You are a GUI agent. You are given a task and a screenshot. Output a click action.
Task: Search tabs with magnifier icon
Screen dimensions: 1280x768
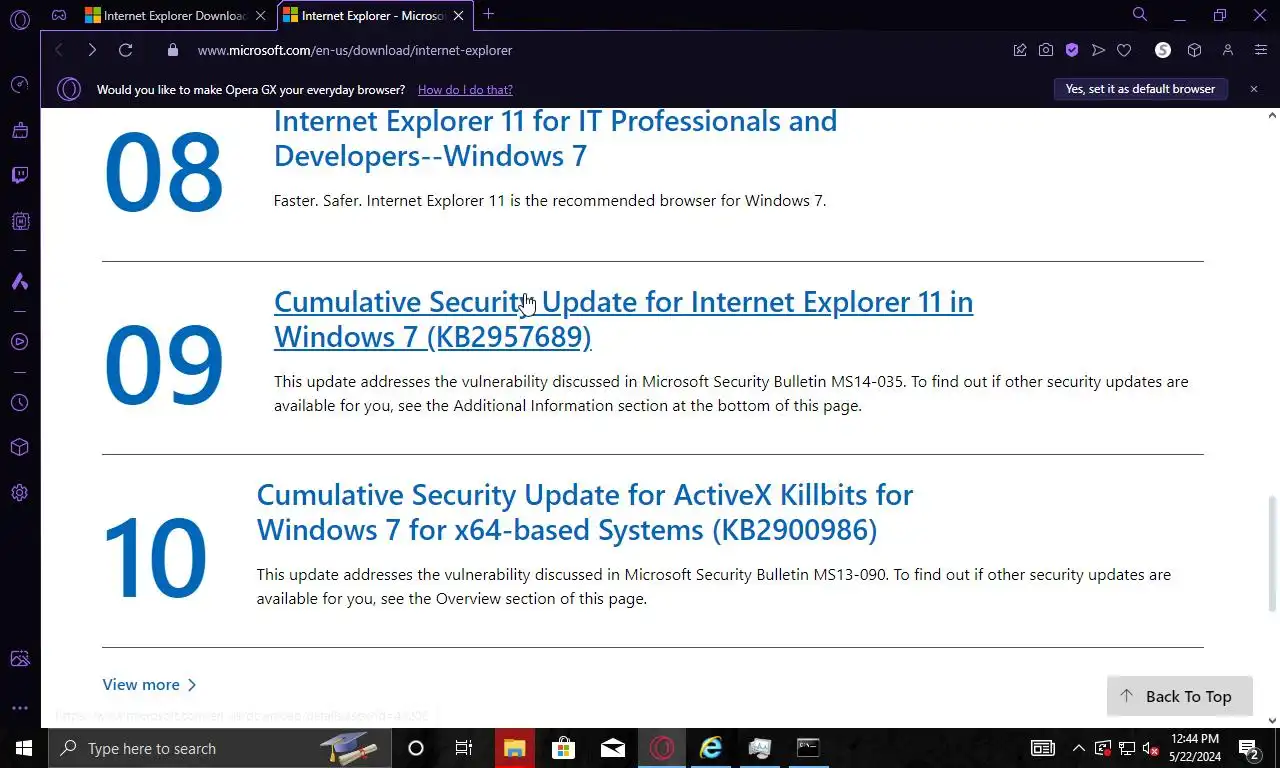[x=1140, y=15]
